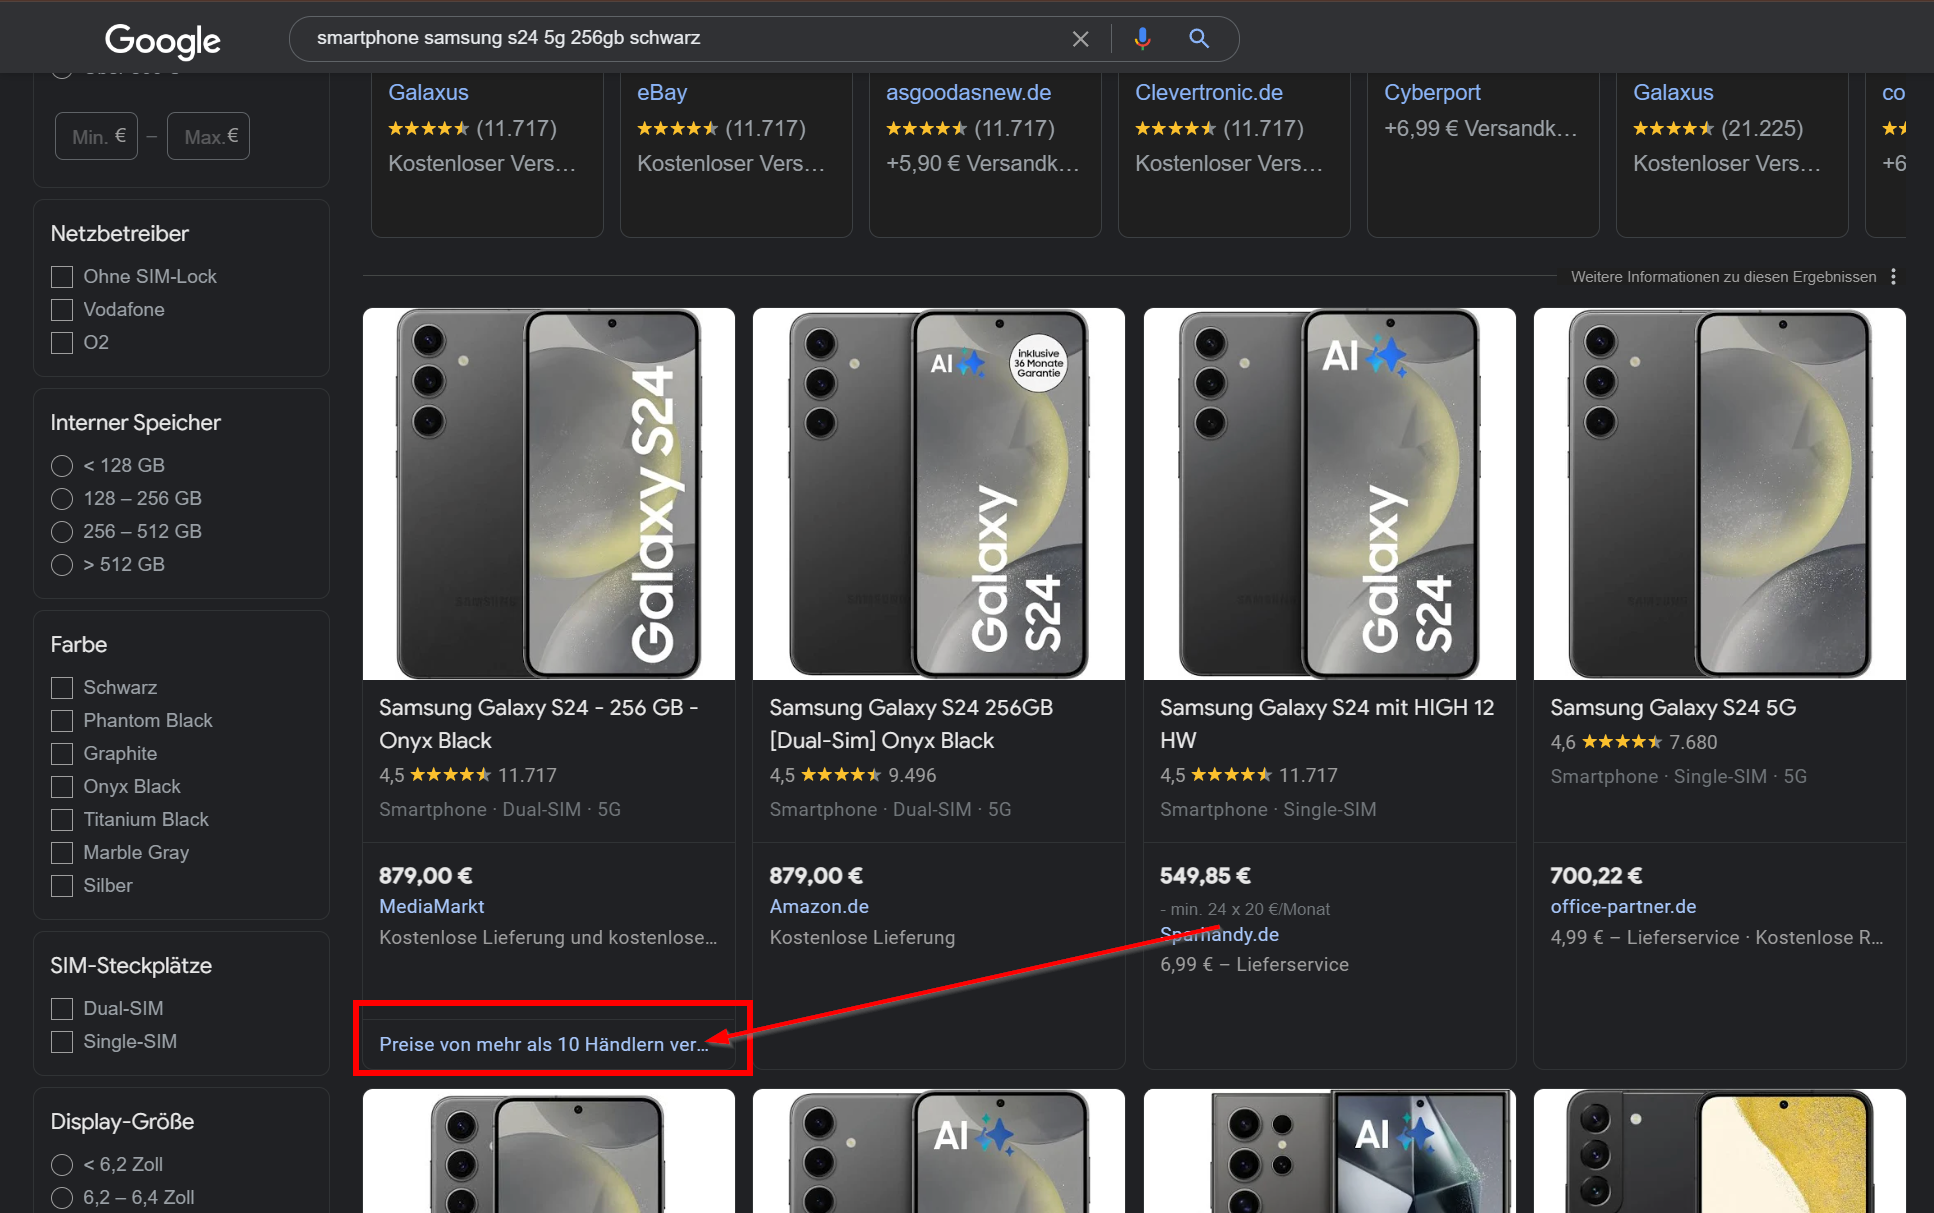Activate voice search via the microphone icon

pos(1142,38)
